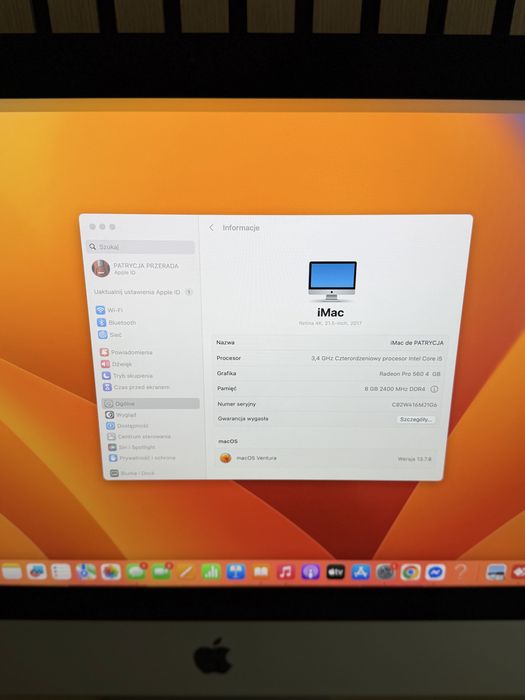Screen dimensions: 525x700
Task: Focus the Szukaj search field
Action: pyautogui.click(x=141, y=247)
